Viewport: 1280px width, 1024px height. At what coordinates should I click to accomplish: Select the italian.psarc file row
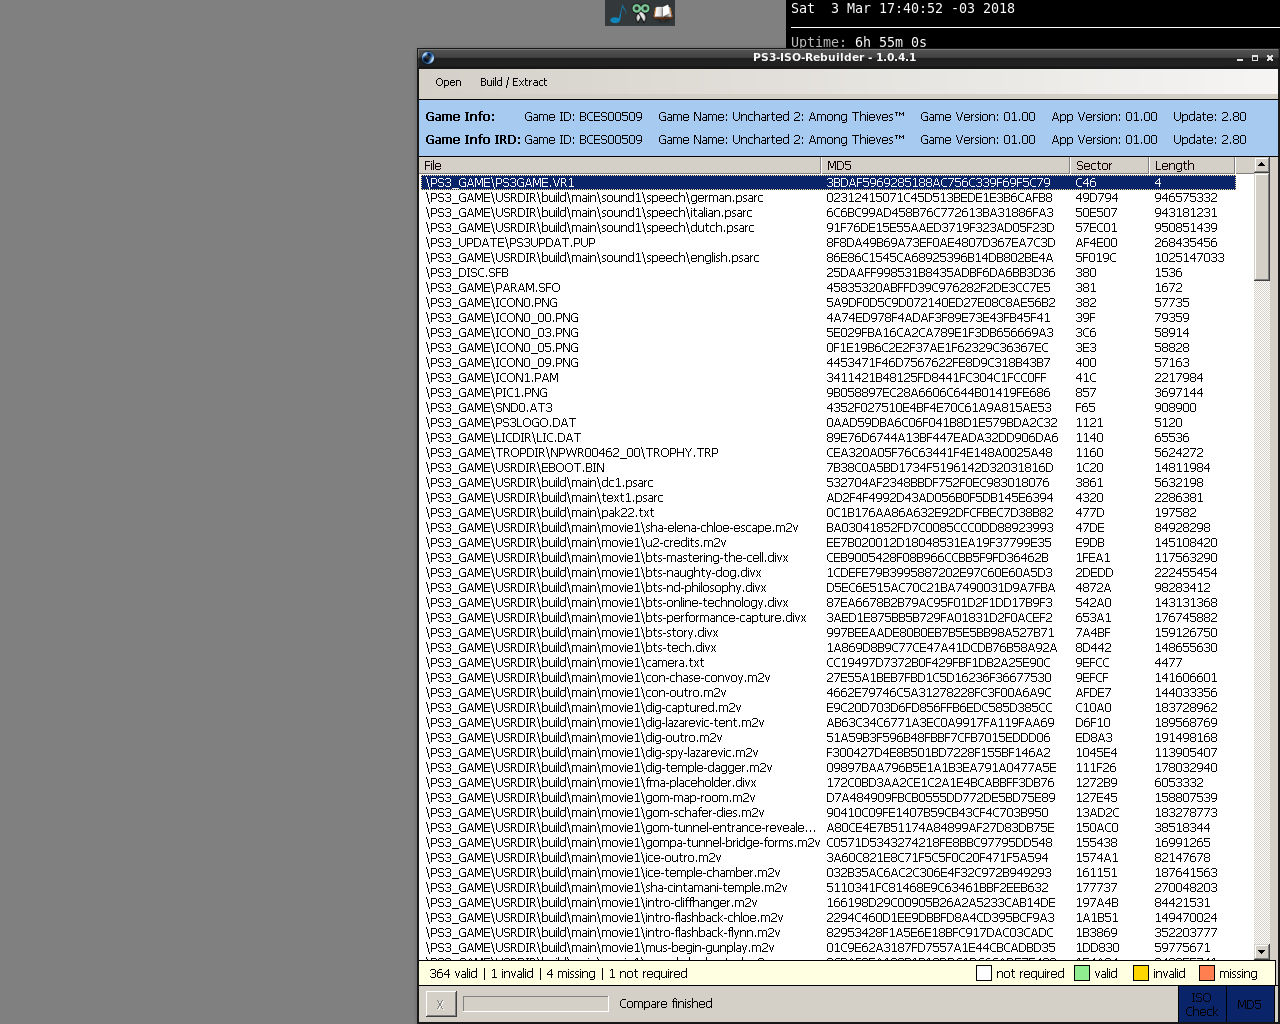pos(828,212)
